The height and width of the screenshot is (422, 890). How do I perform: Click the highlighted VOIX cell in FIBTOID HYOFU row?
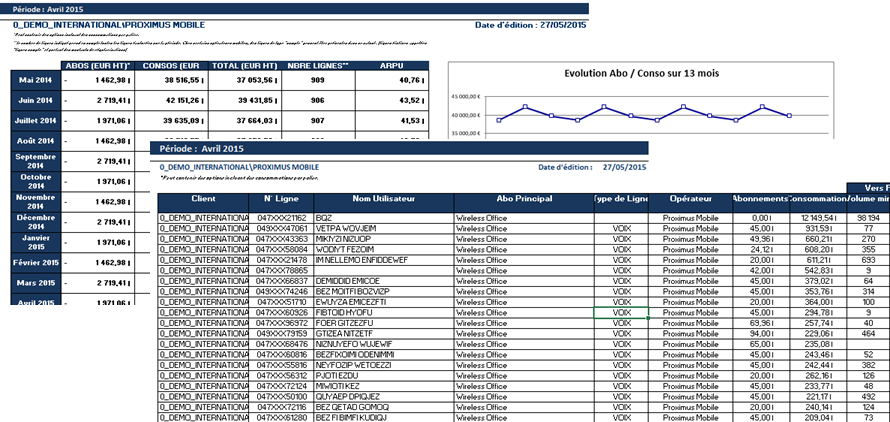(x=622, y=312)
